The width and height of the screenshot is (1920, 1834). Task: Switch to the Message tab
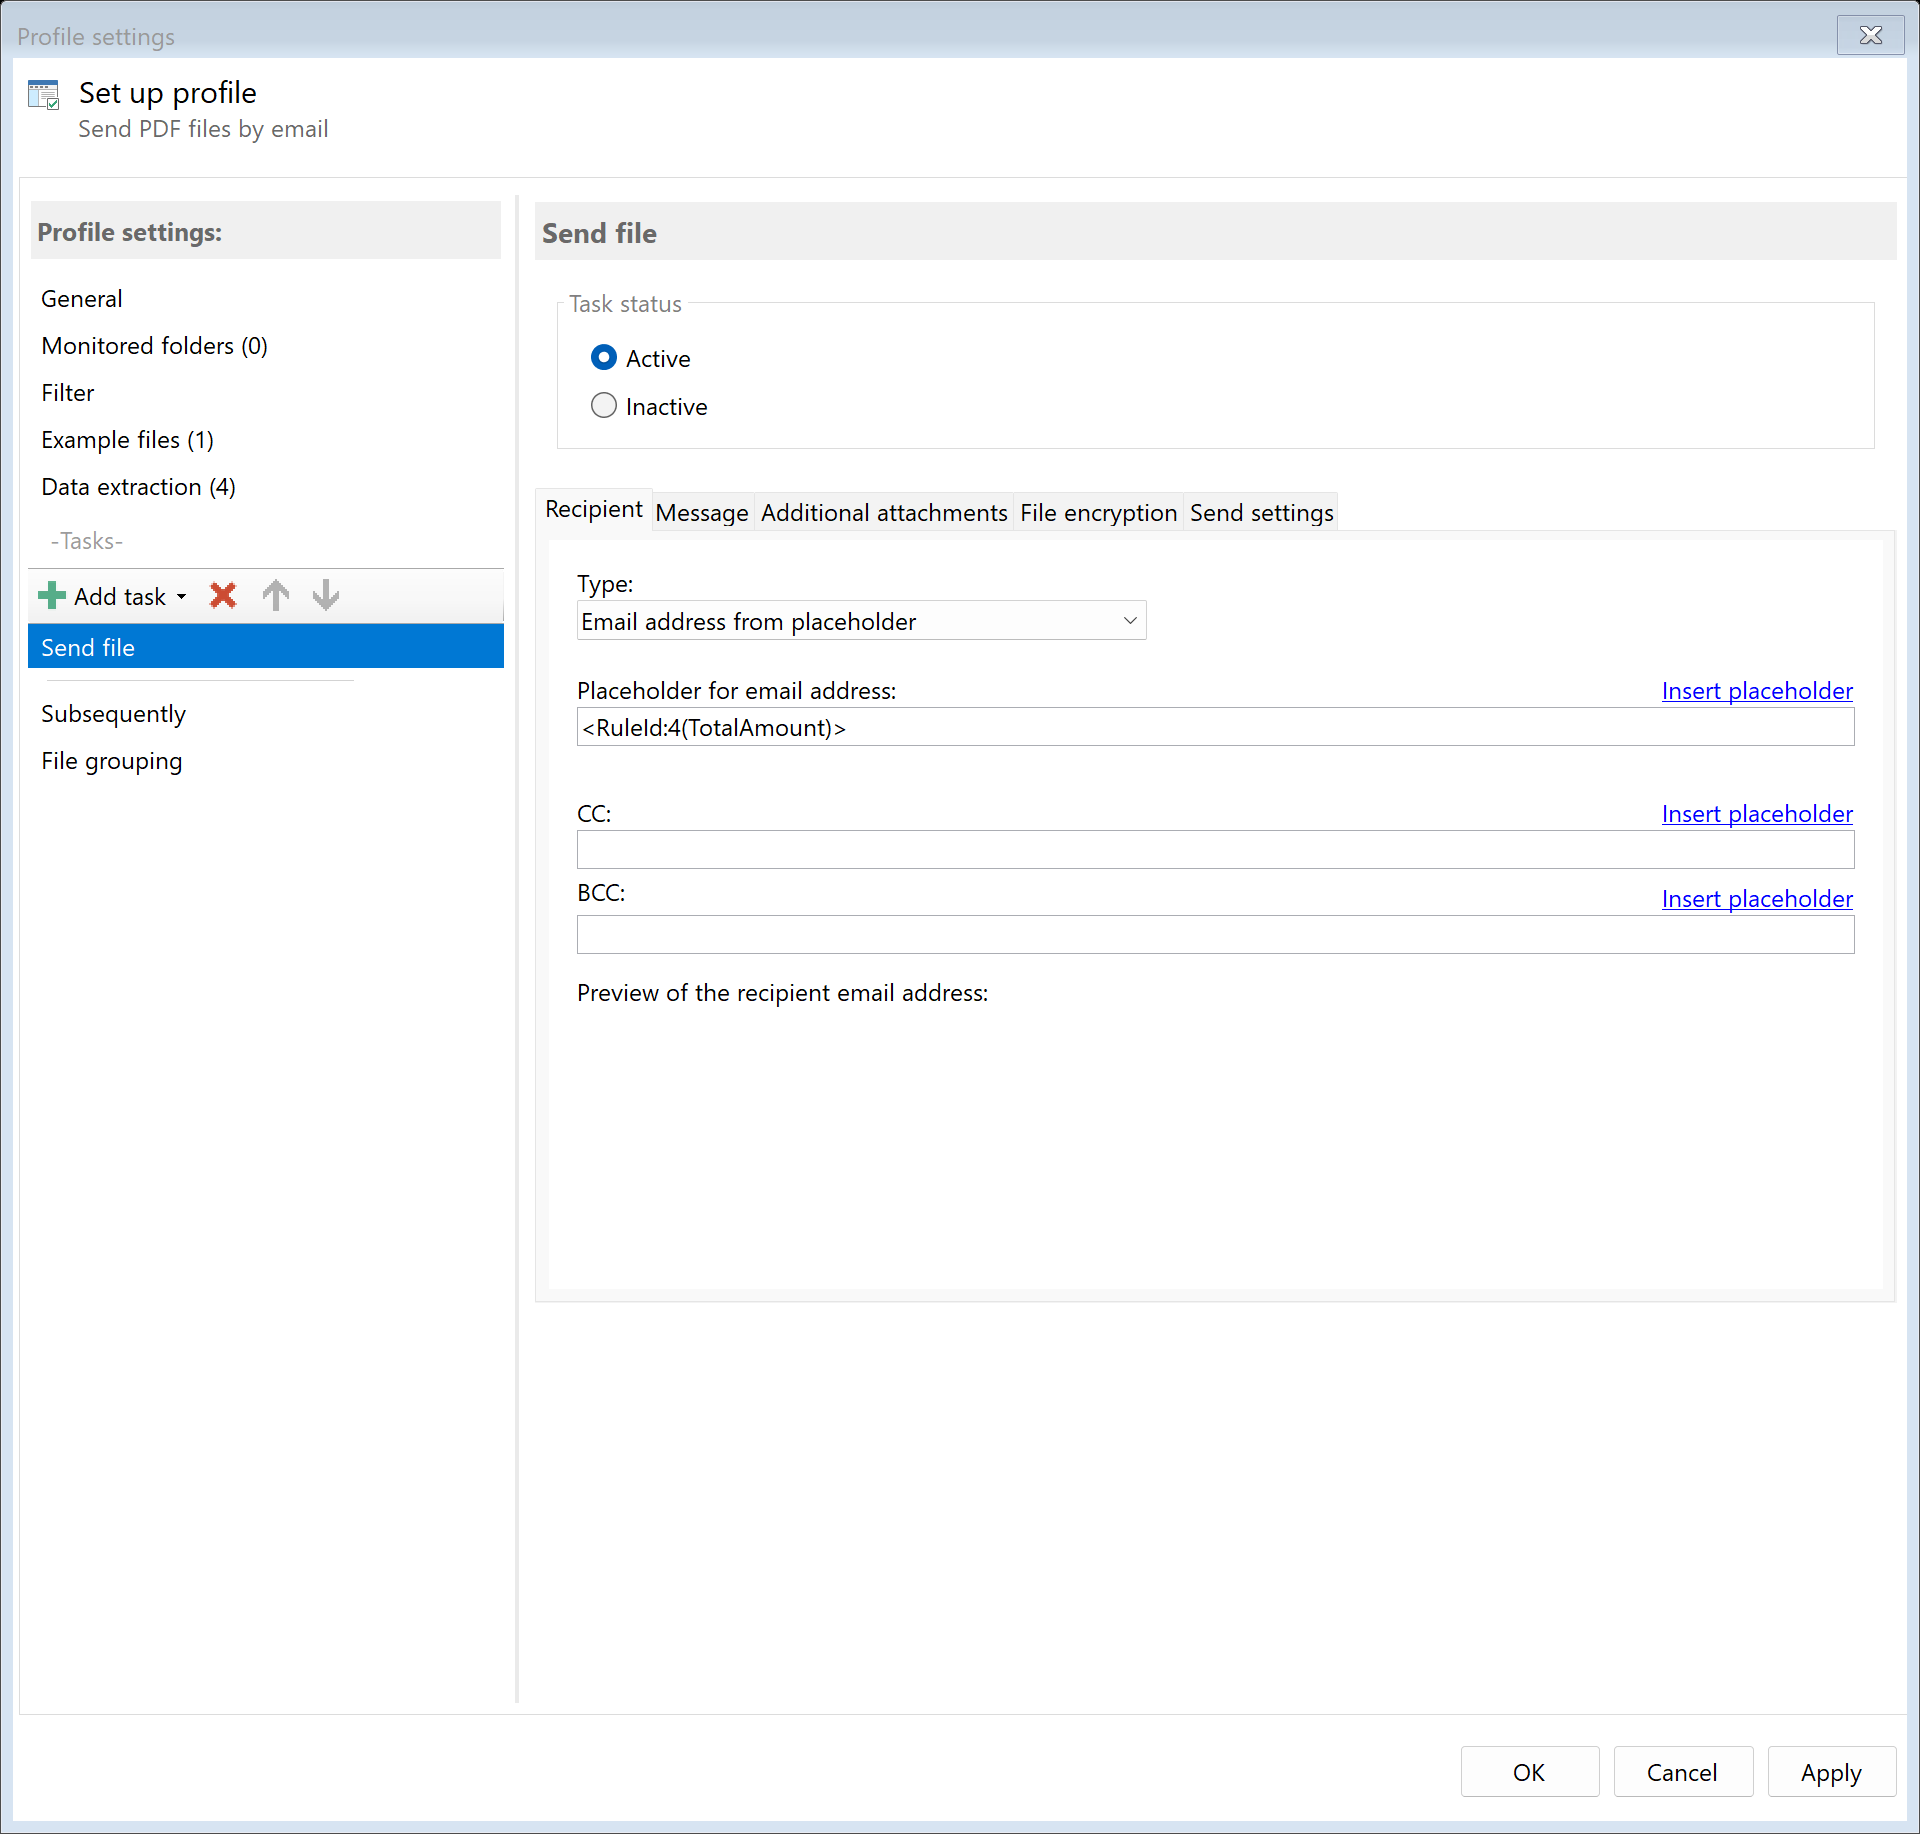pos(702,513)
